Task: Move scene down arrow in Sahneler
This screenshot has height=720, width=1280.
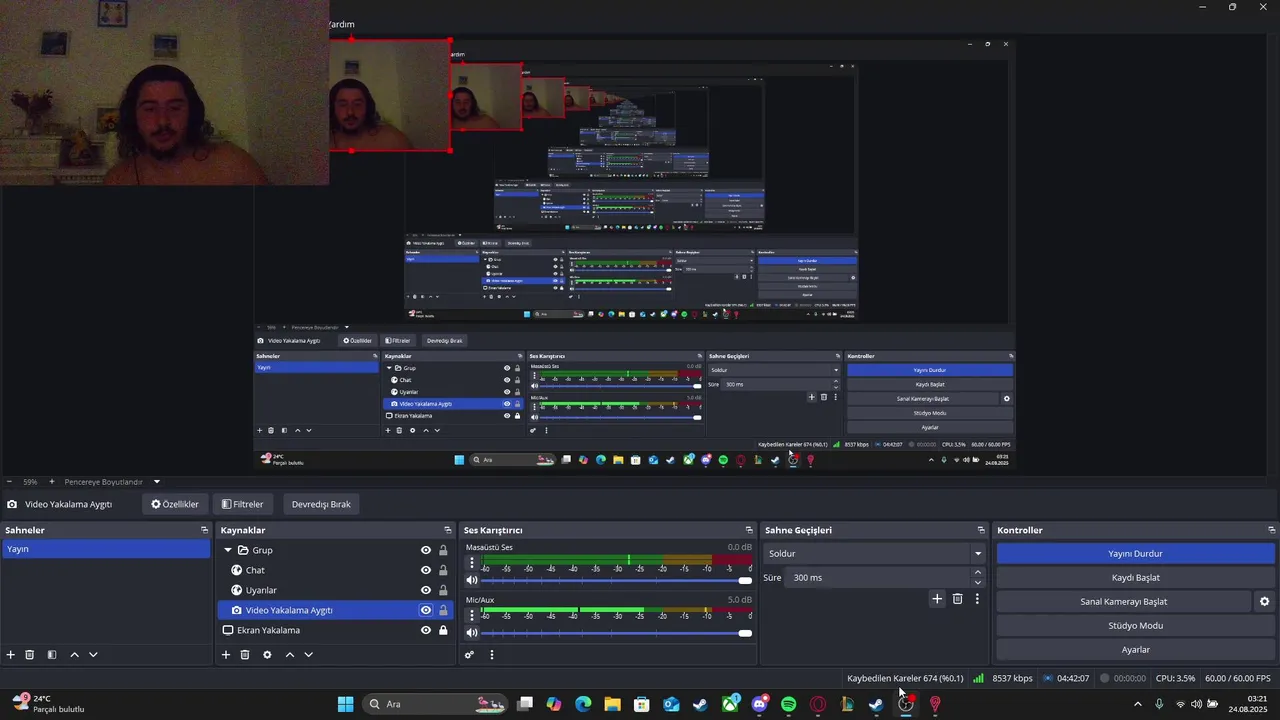Action: pos(93,655)
